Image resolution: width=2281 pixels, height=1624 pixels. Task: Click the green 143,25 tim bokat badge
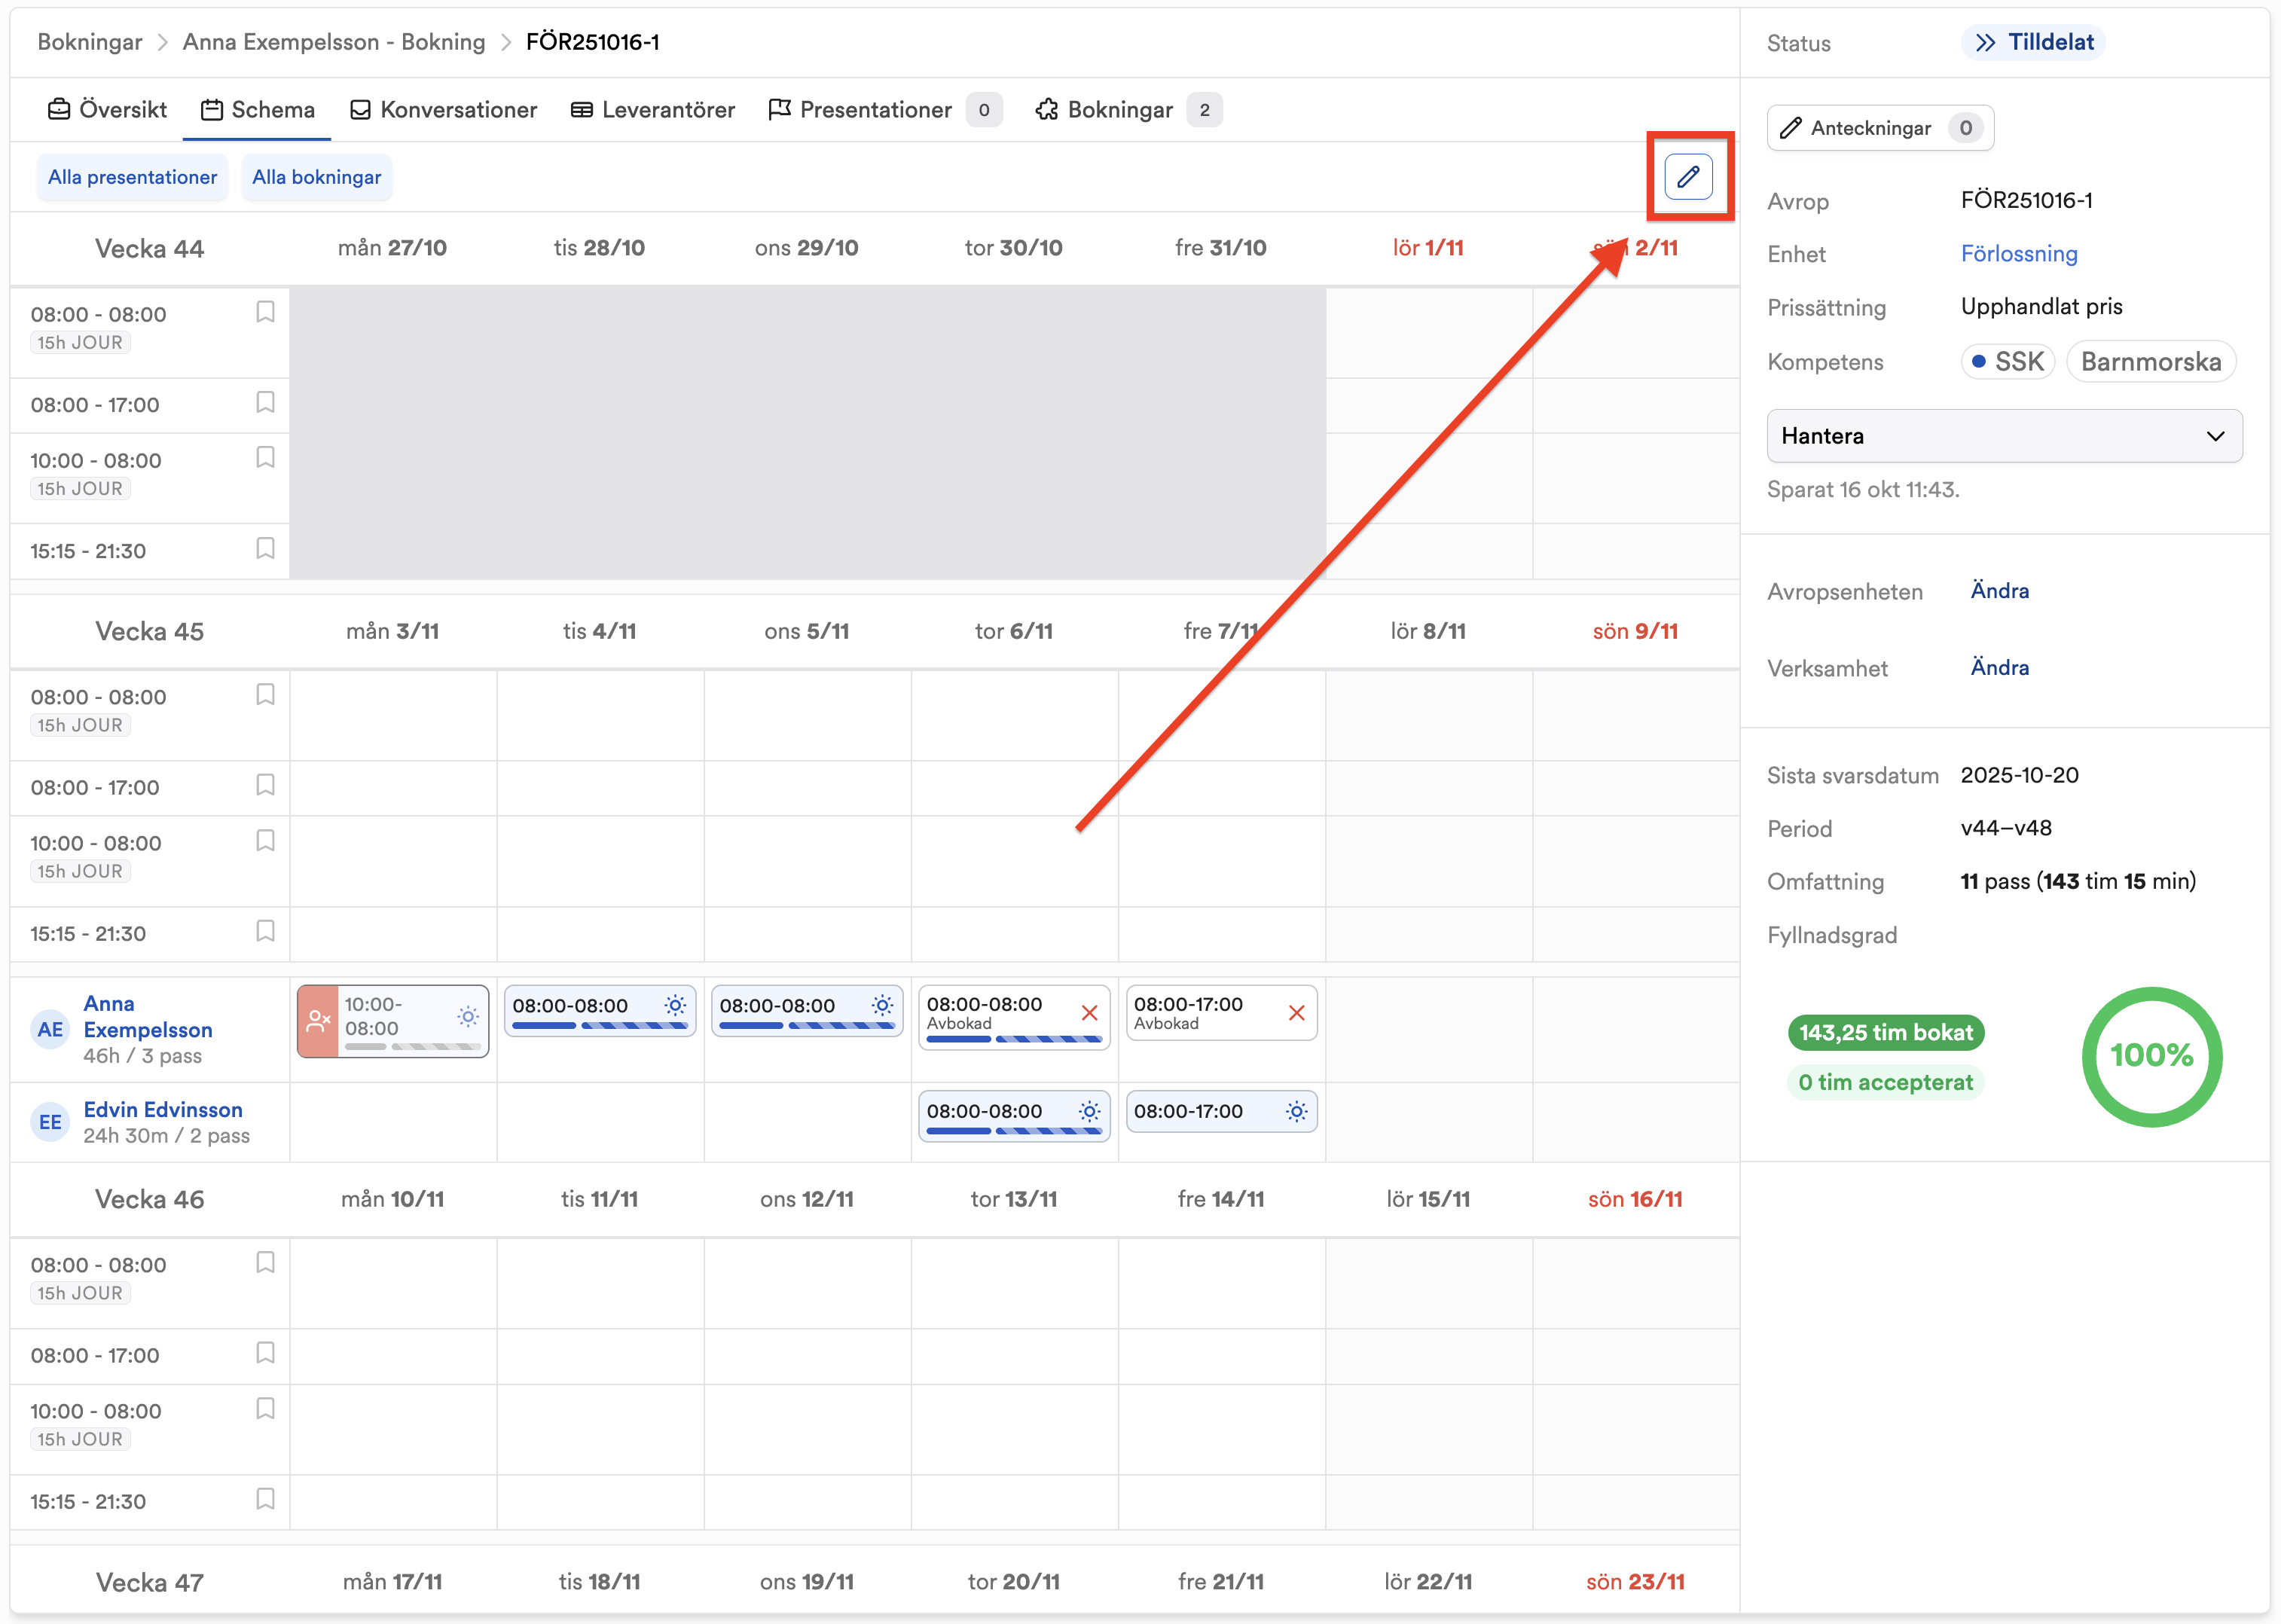(x=1885, y=1032)
